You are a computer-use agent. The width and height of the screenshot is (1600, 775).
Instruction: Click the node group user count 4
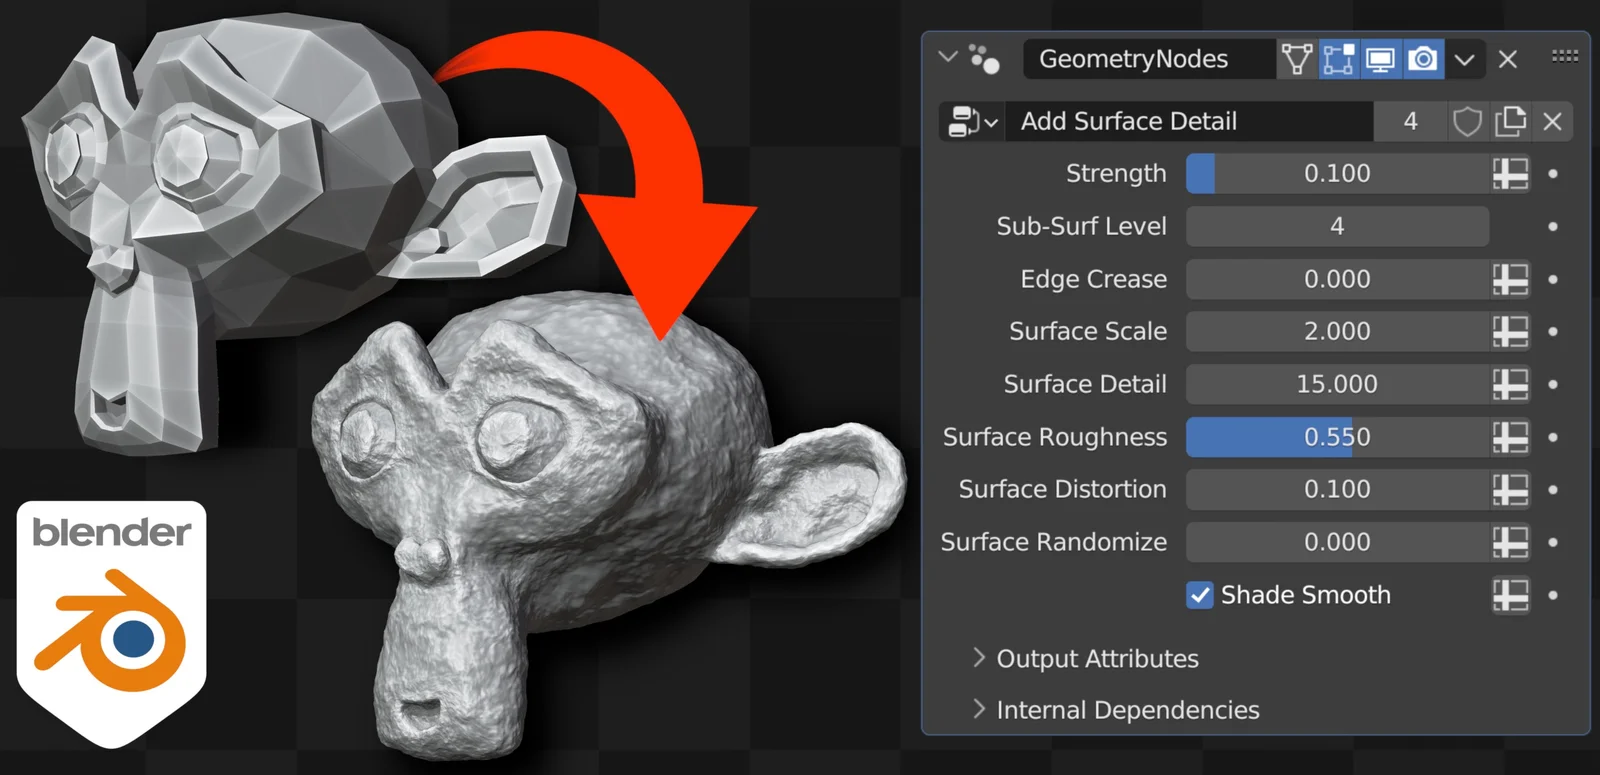coord(1410,122)
